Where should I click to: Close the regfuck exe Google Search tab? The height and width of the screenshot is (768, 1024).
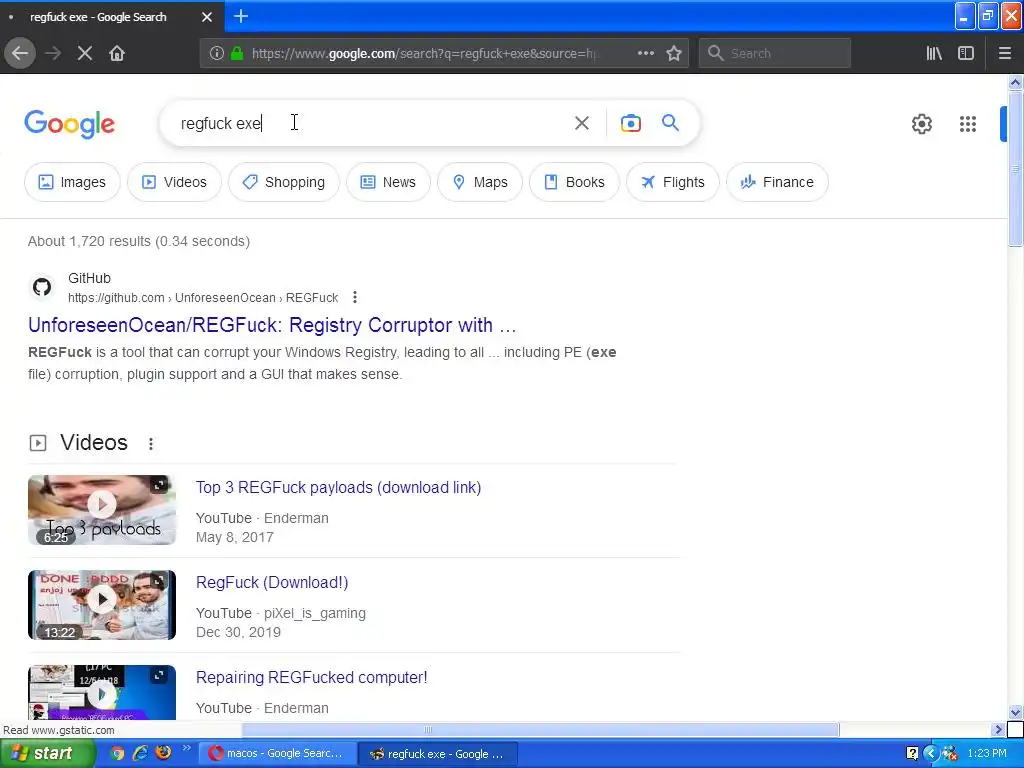click(x=207, y=17)
